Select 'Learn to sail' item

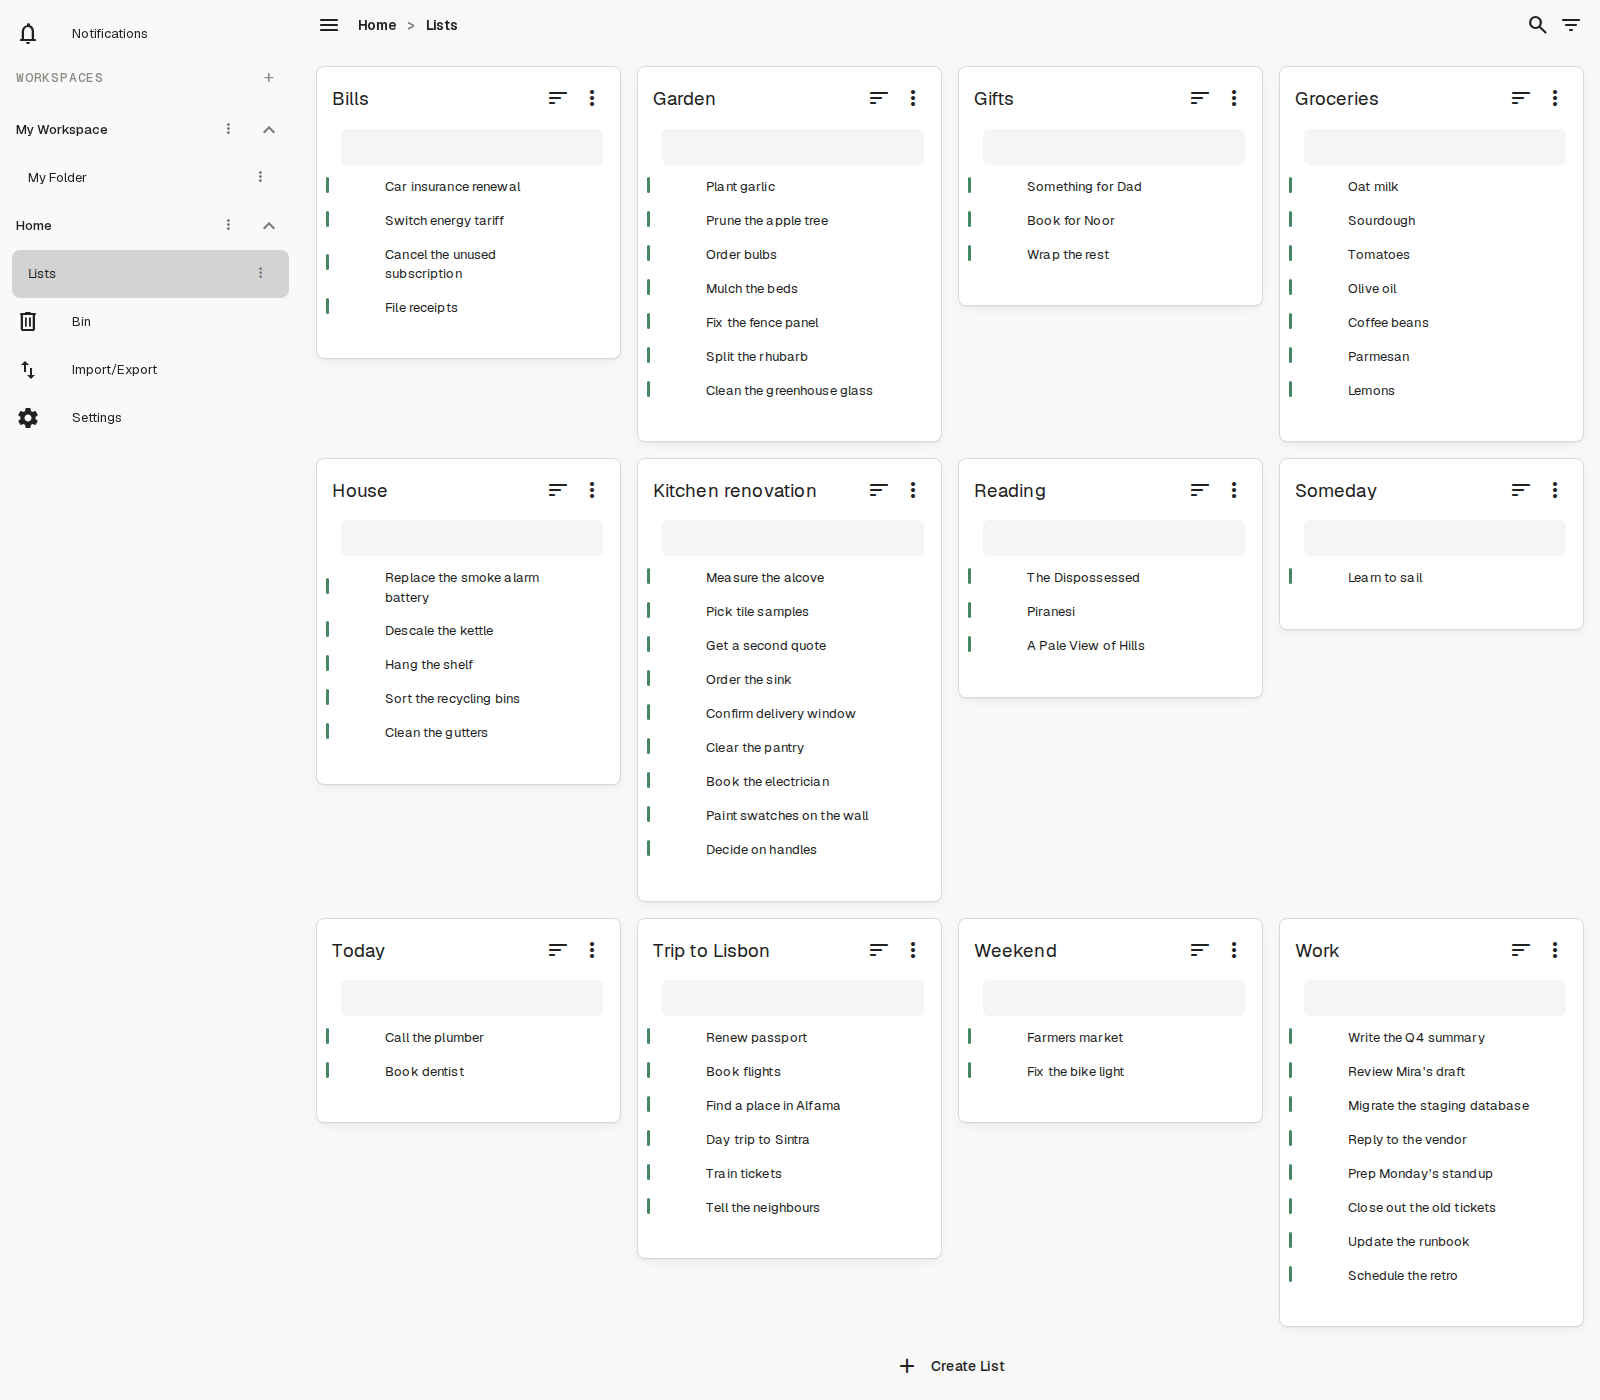click(1385, 578)
